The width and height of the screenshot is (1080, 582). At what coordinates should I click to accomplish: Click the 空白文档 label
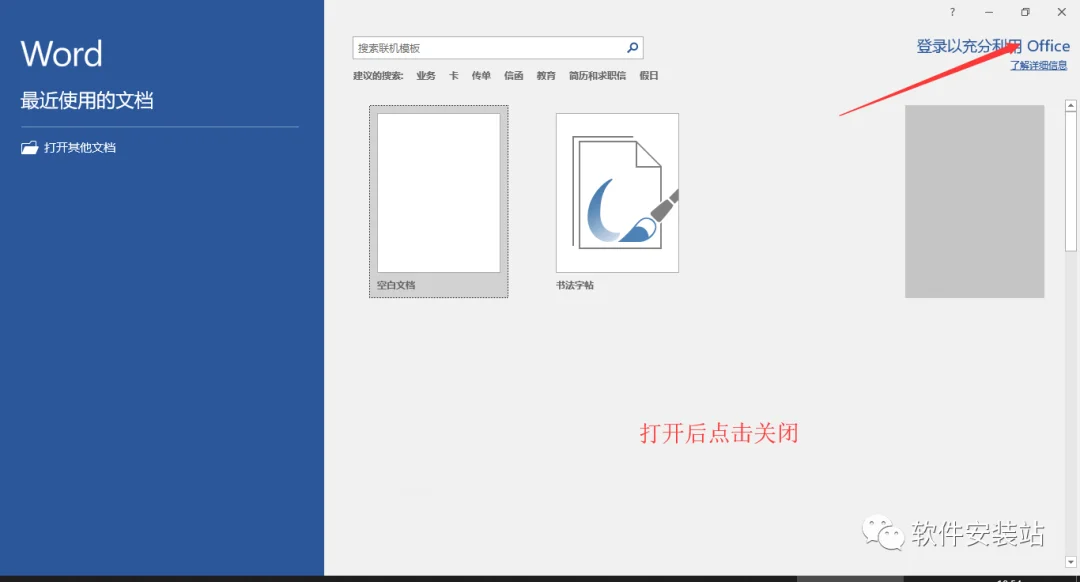point(396,285)
